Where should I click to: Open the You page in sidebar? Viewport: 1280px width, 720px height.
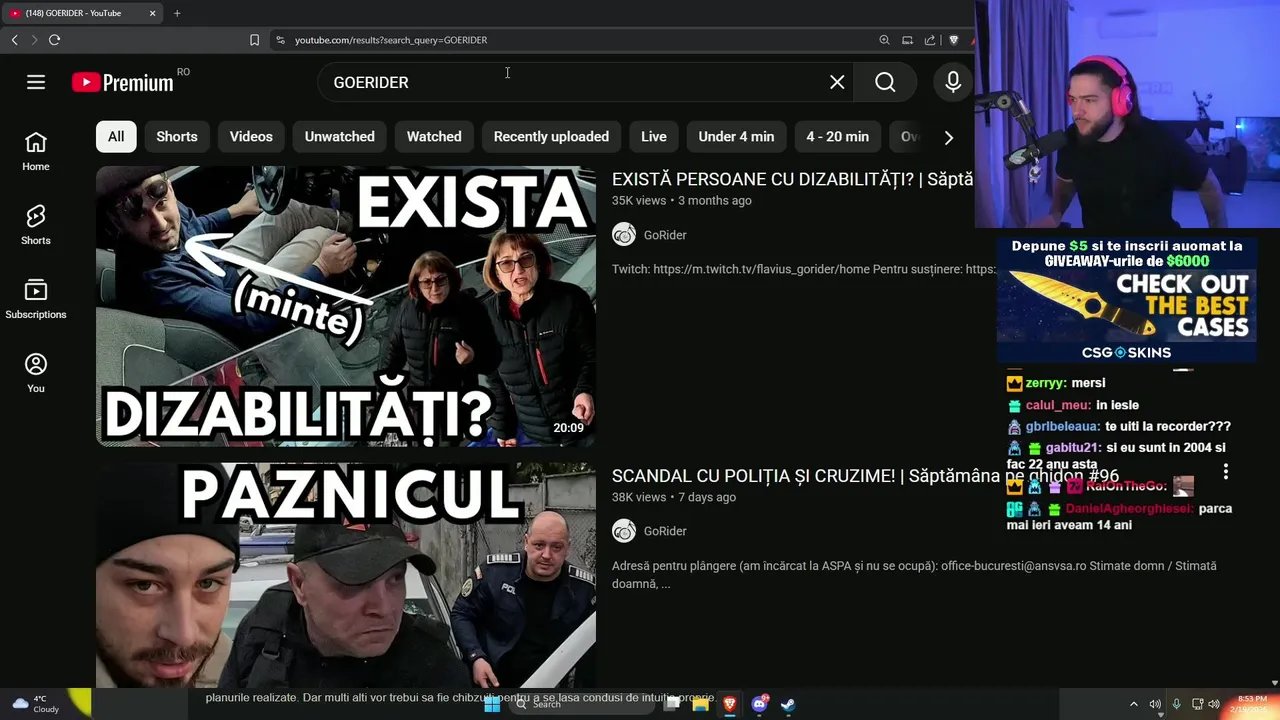pyautogui.click(x=36, y=374)
